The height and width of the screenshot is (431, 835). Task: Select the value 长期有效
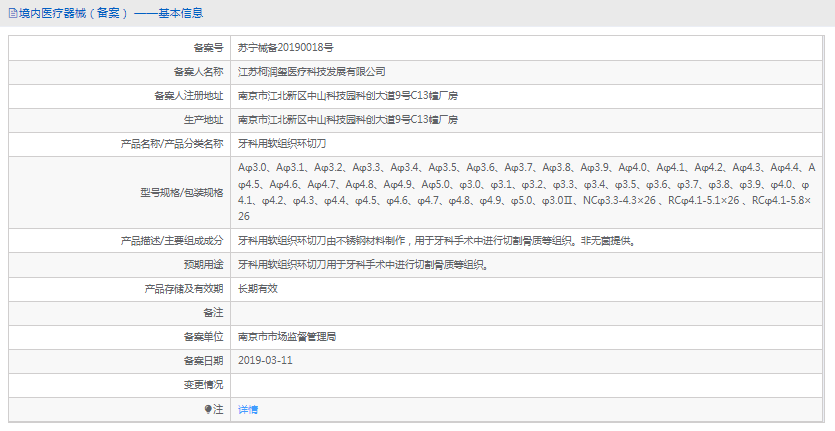pos(258,289)
